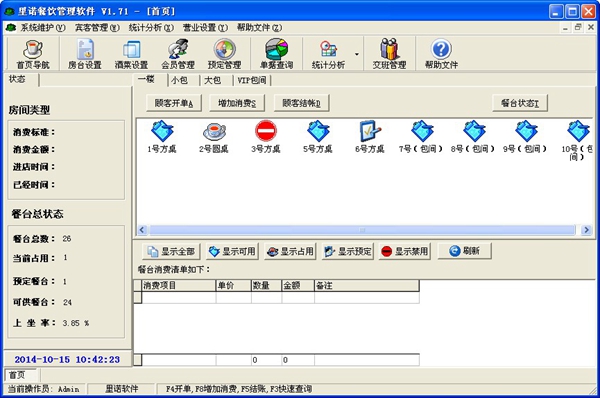The image size is (600, 398).
Task: Click the scrollbar left arrow under tables
Action: coord(142,230)
